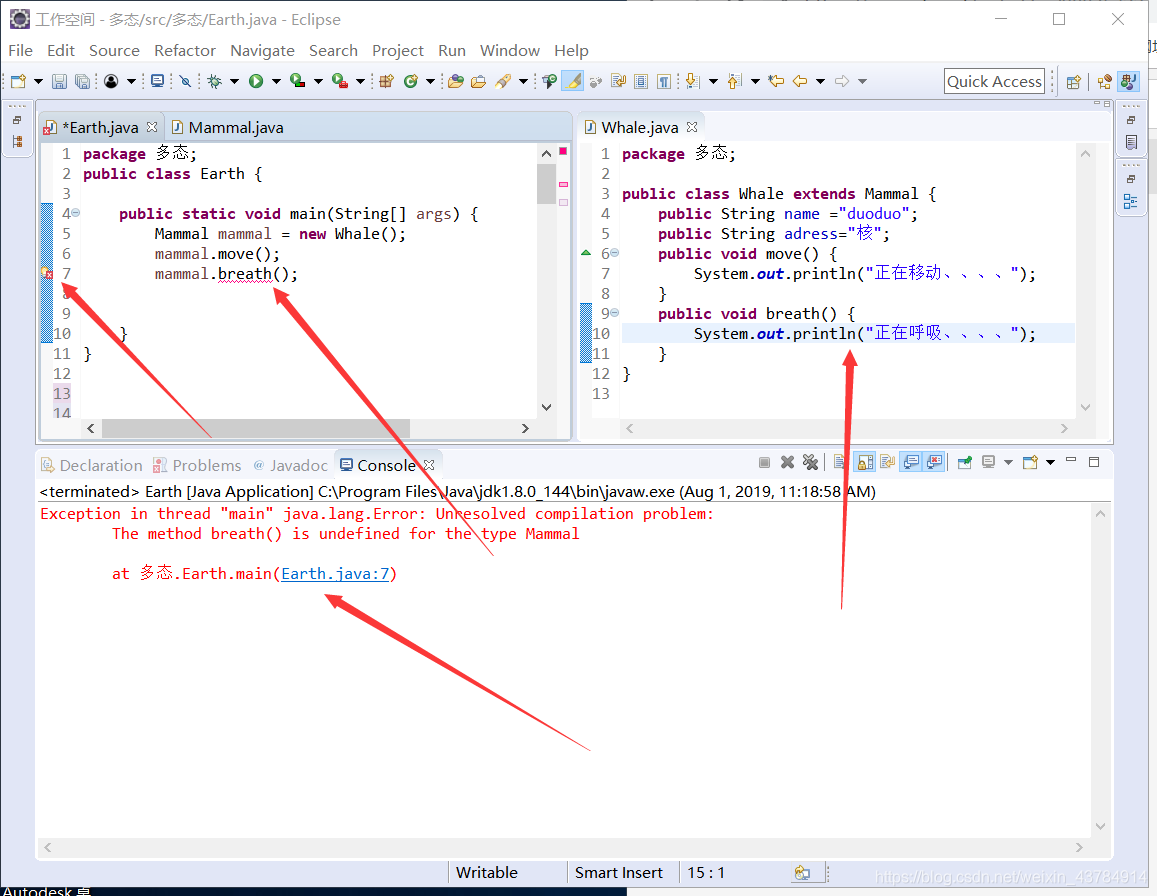Open dropdown next to External Tools icon
The height and width of the screenshot is (896, 1157).
coord(361,81)
